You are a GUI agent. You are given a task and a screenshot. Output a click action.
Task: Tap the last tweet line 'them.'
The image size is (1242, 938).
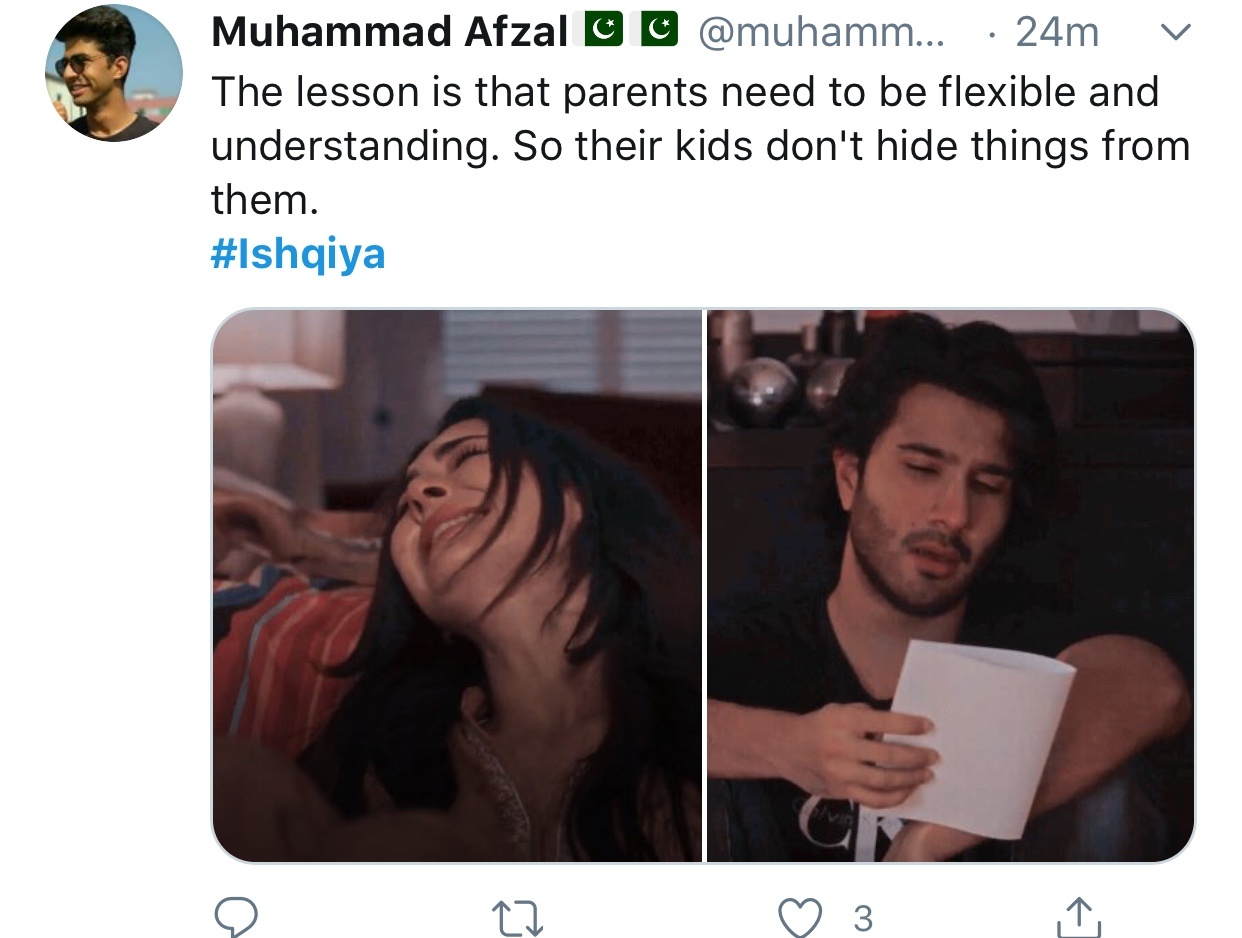(x=264, y=201)
